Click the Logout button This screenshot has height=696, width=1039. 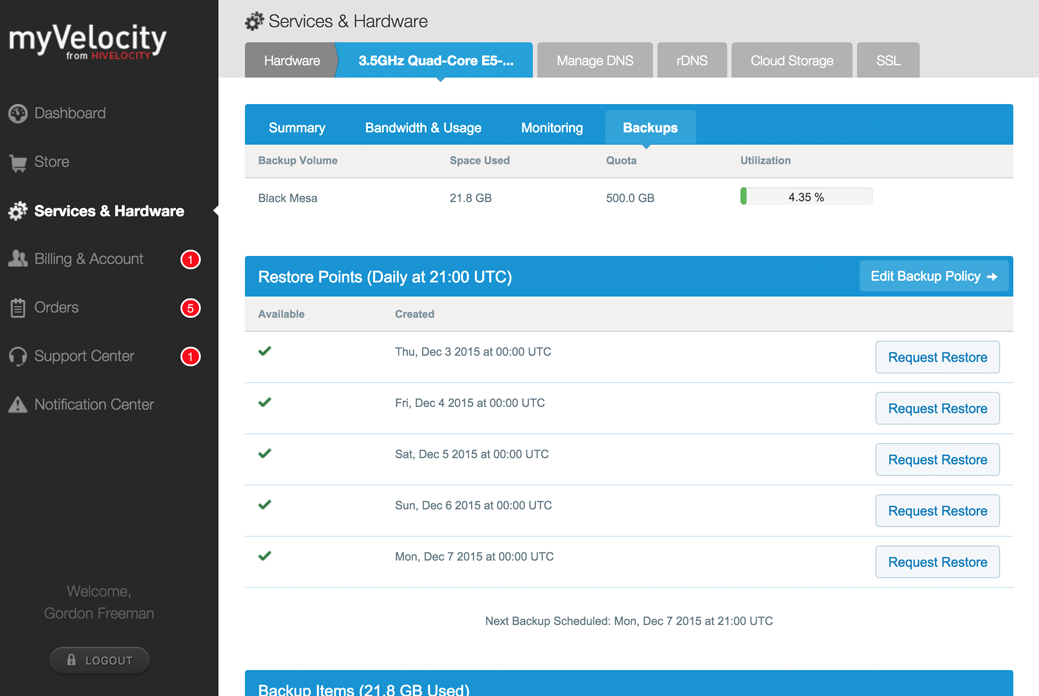(99, 660)
